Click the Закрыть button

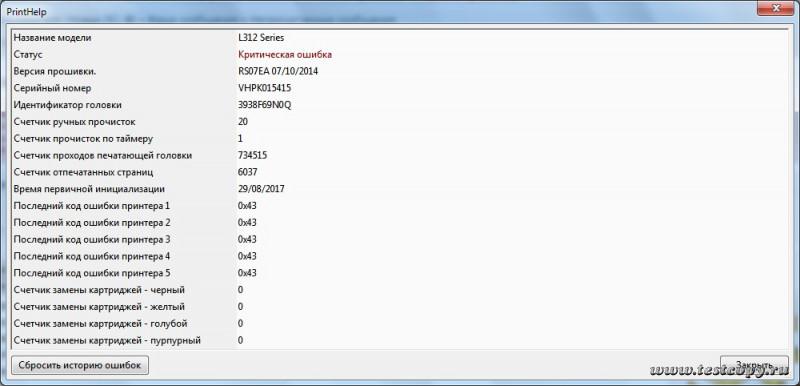[x=754, y=365]
